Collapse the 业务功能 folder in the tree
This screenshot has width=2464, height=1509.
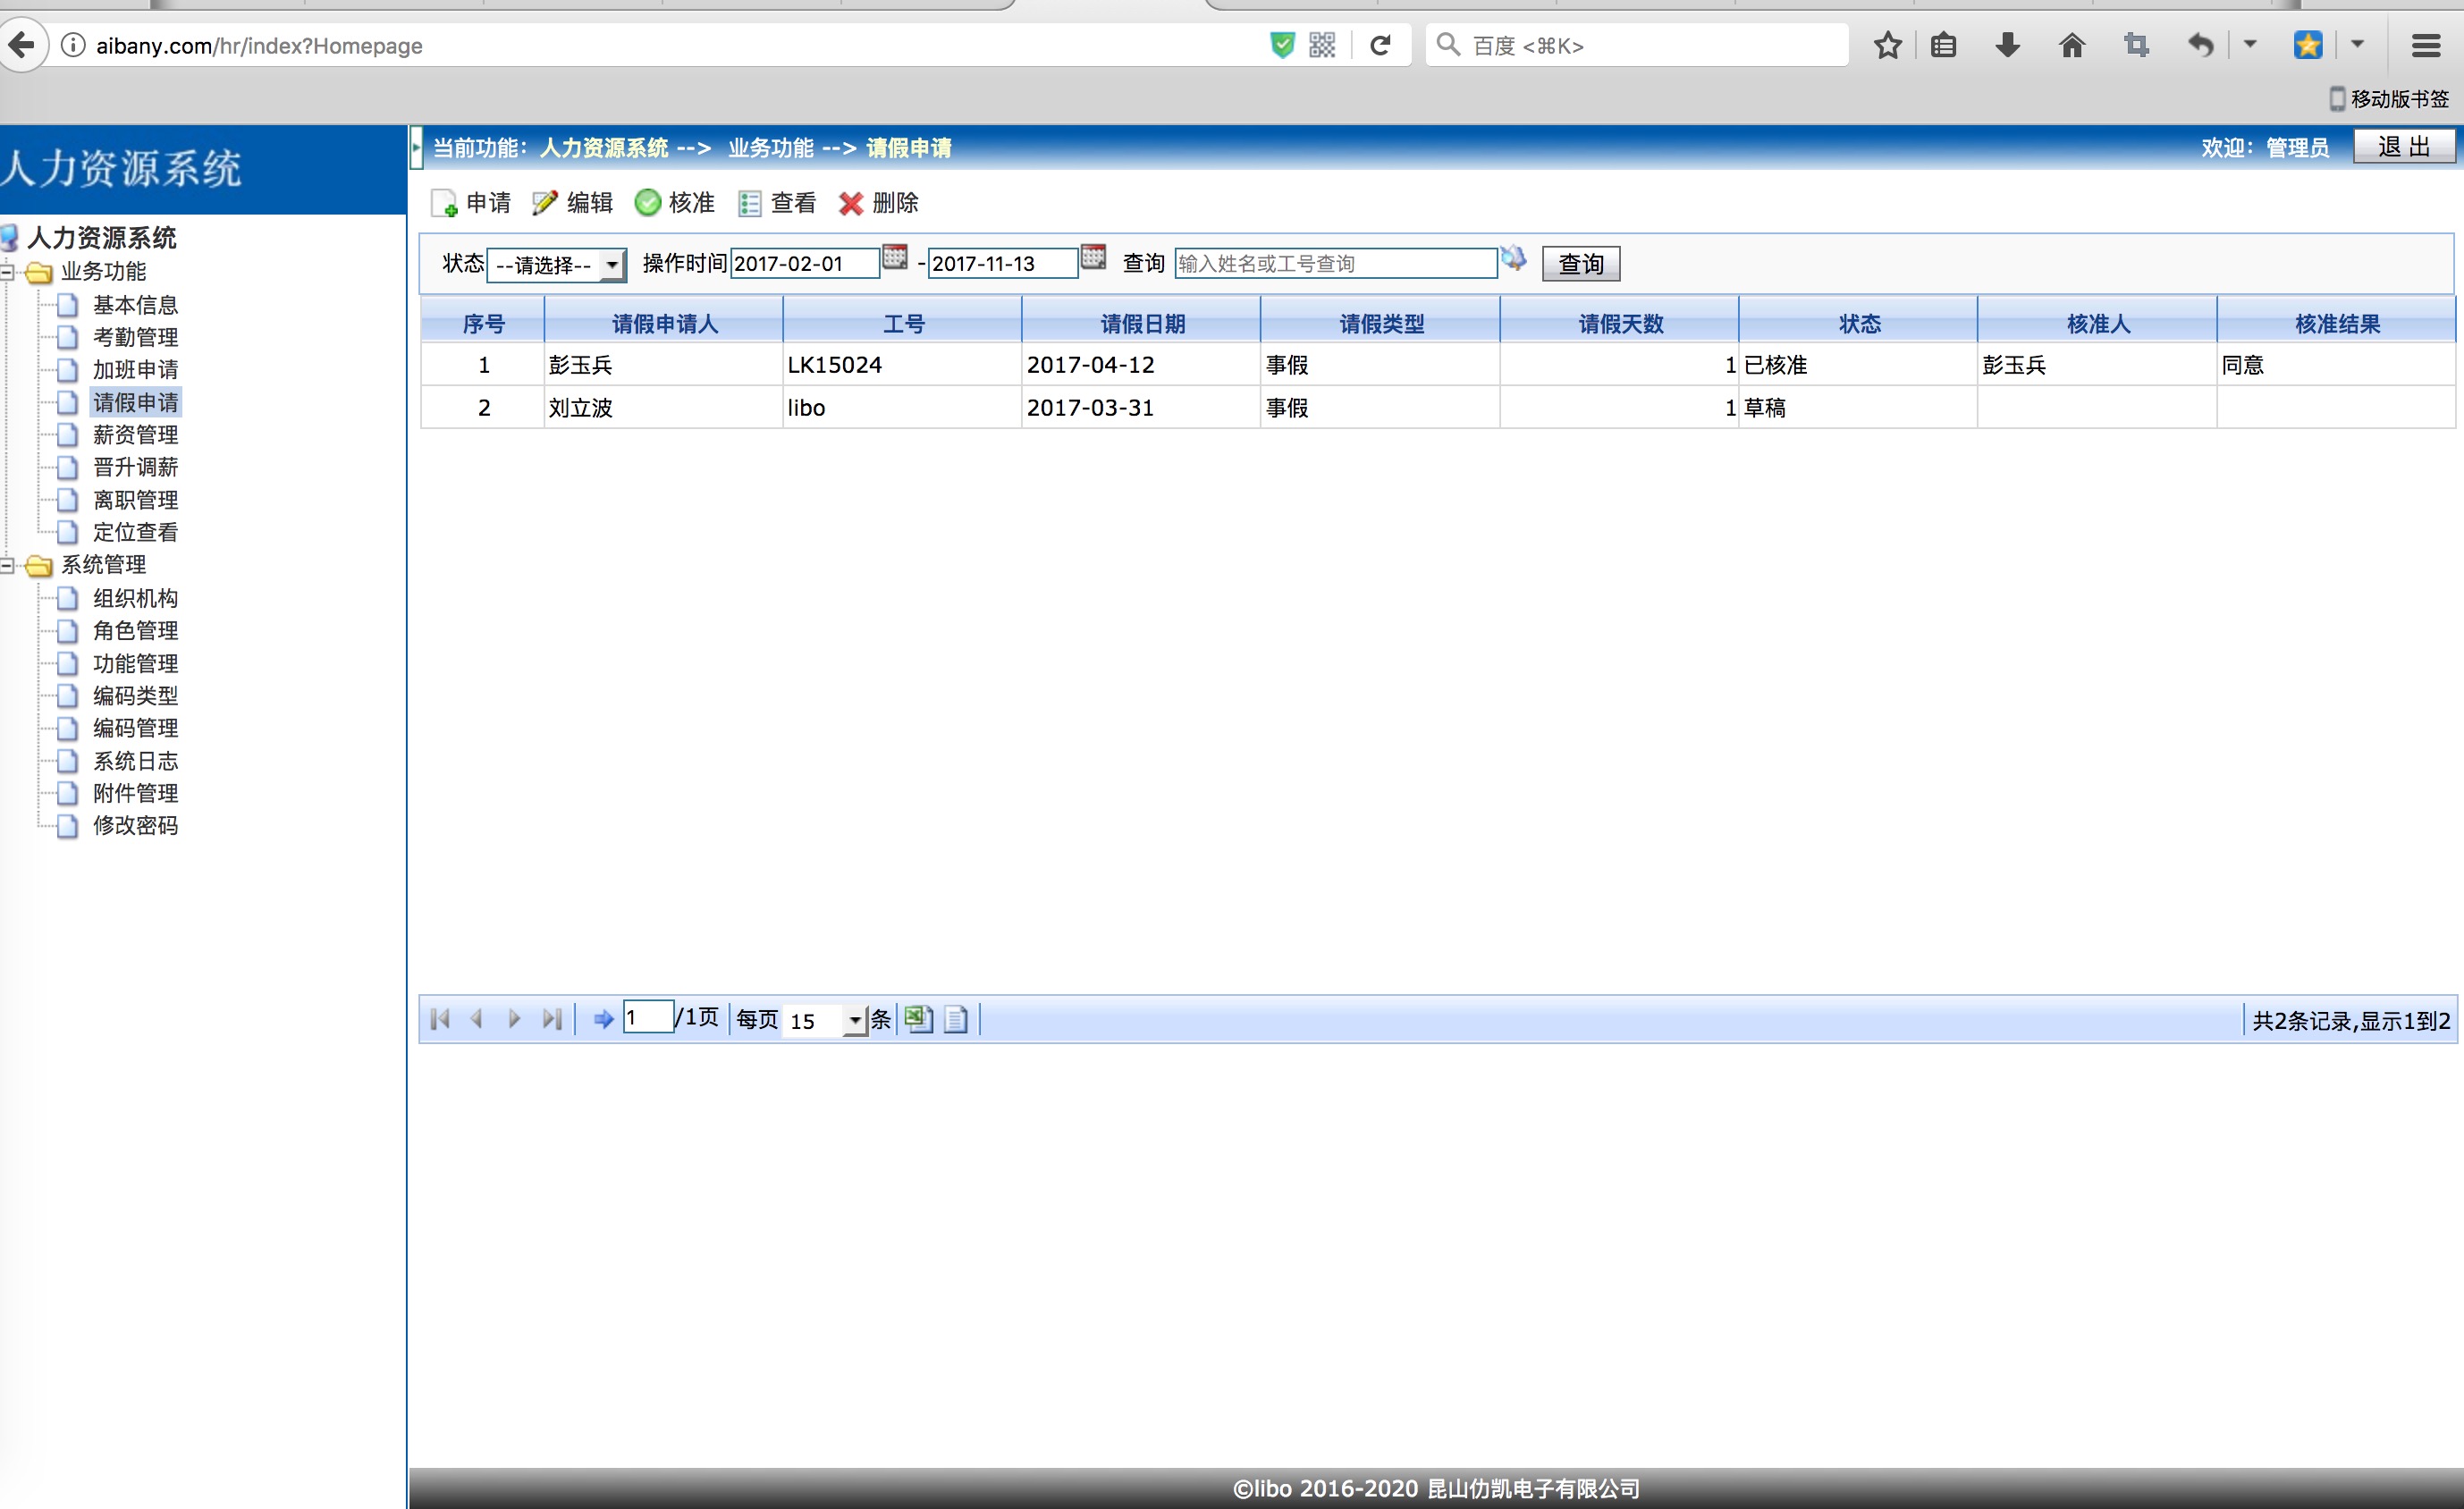7,271
